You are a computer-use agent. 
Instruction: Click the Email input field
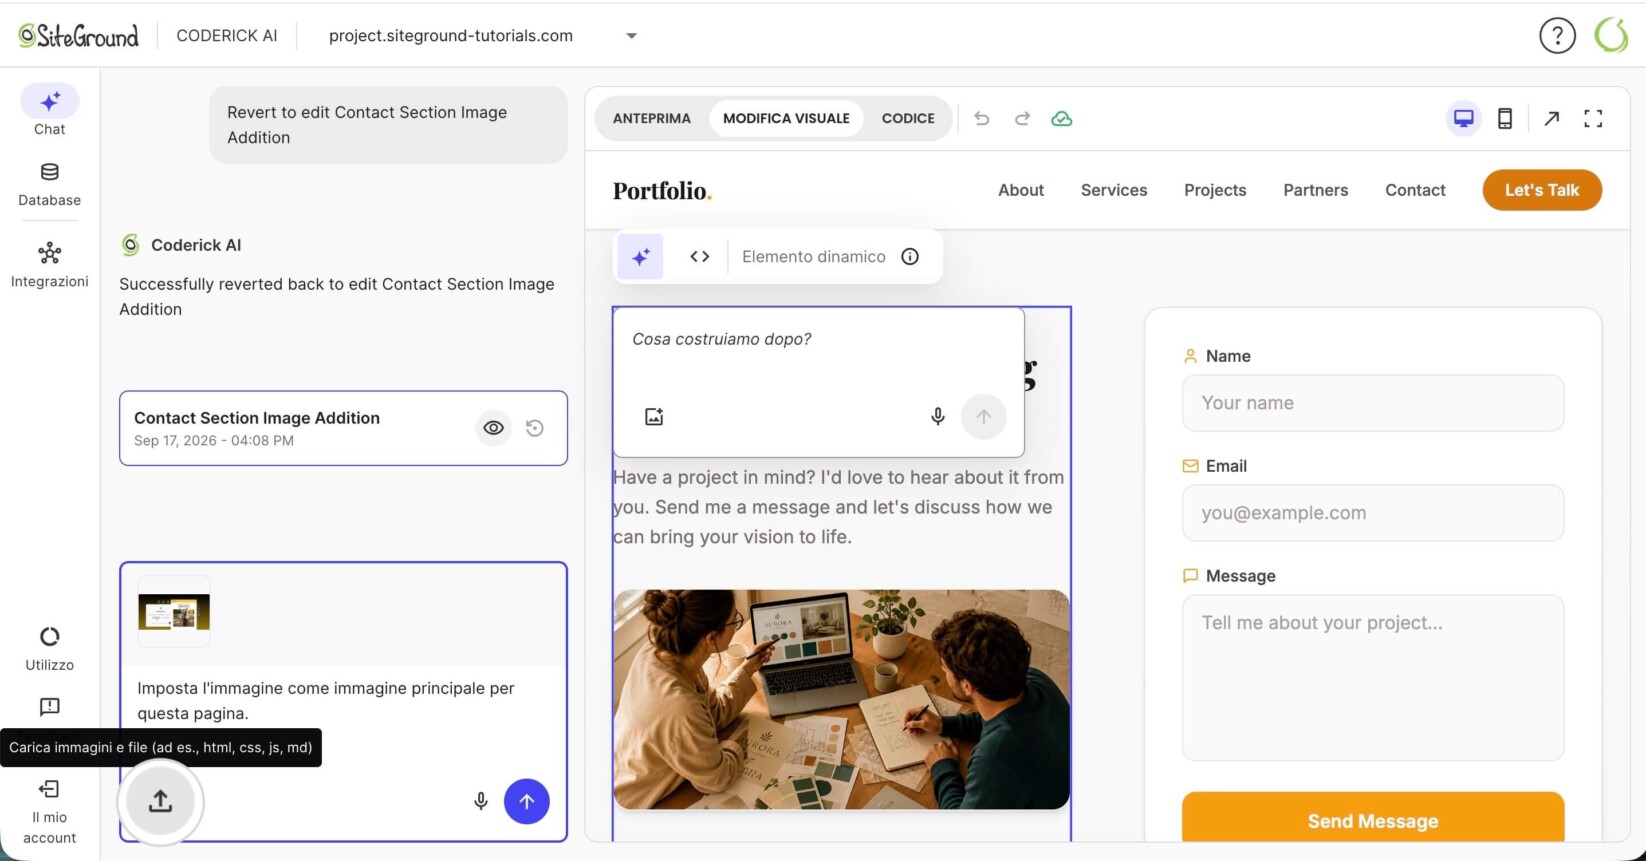coord(1373,513)
